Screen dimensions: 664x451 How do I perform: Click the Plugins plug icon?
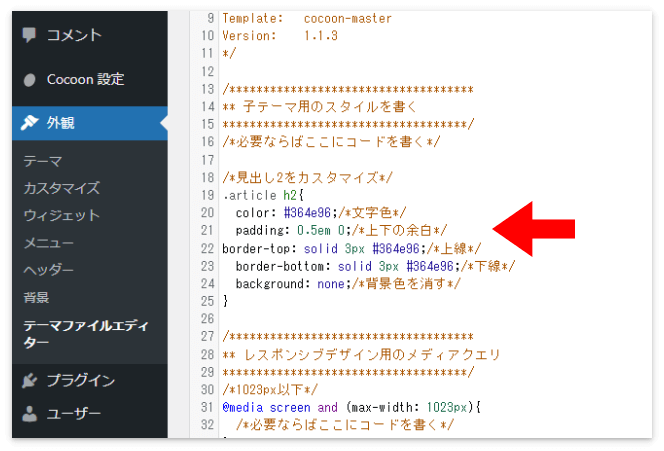tap(30, 380)
